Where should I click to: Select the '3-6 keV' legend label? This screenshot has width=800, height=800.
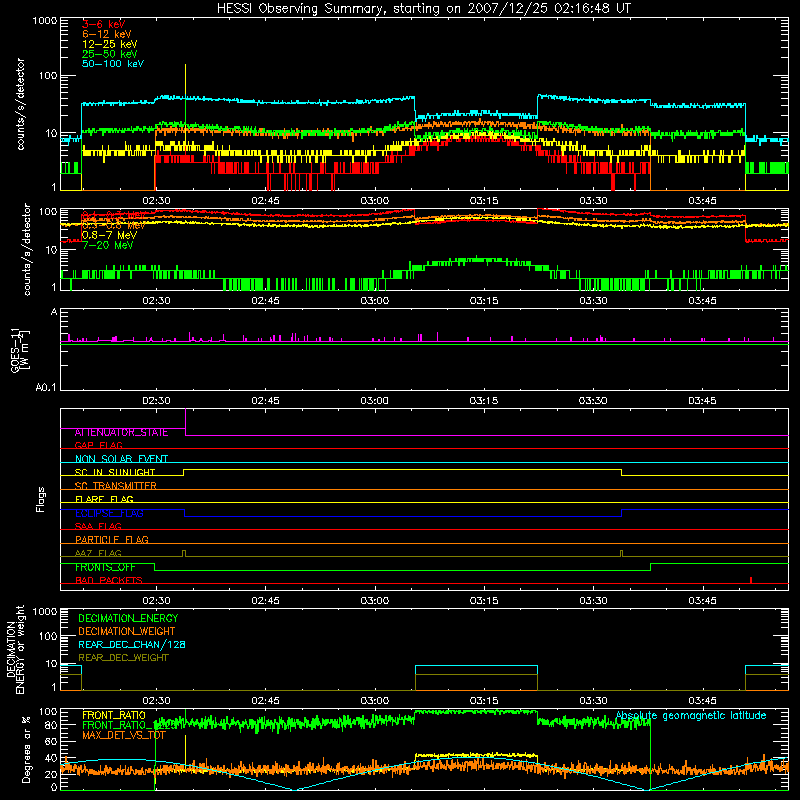[104, 24]
